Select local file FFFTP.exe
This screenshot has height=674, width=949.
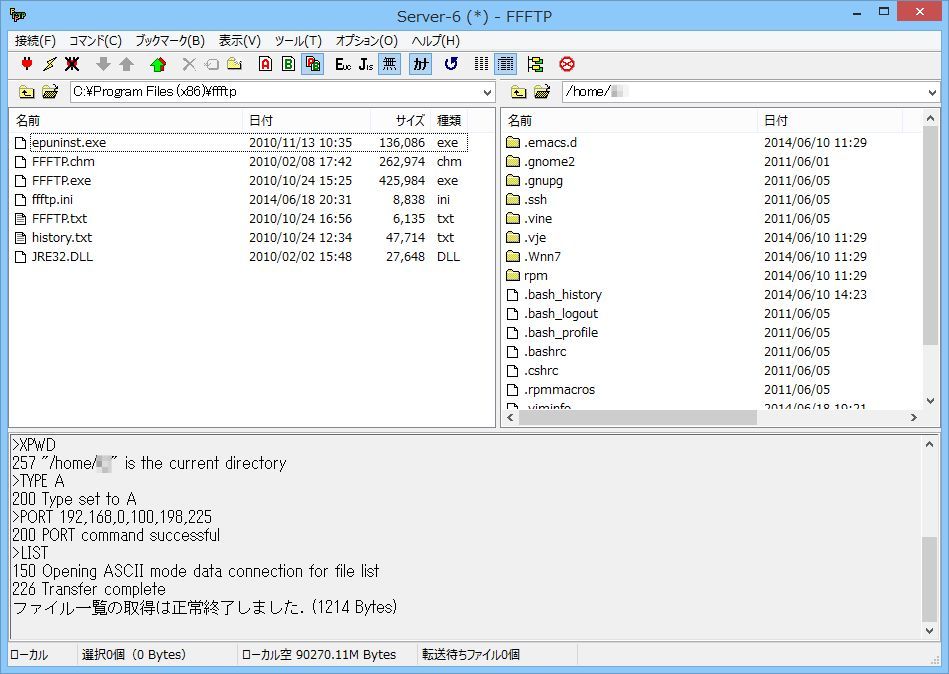point(61,180)
